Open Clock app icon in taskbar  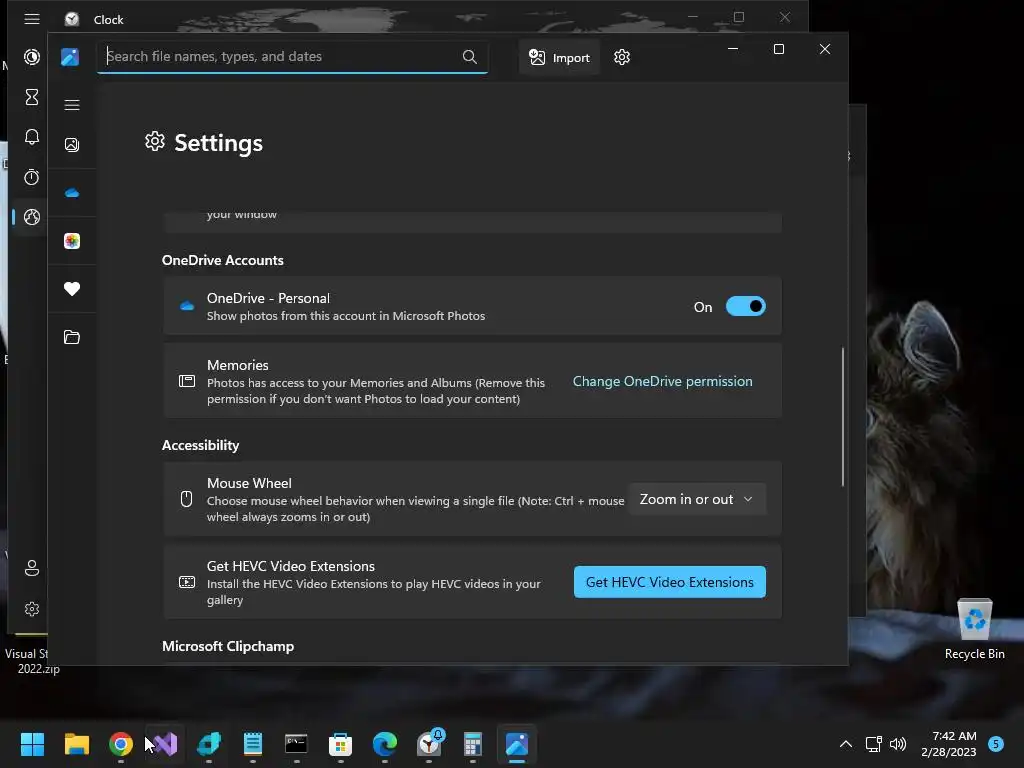[x=430, y=744]
